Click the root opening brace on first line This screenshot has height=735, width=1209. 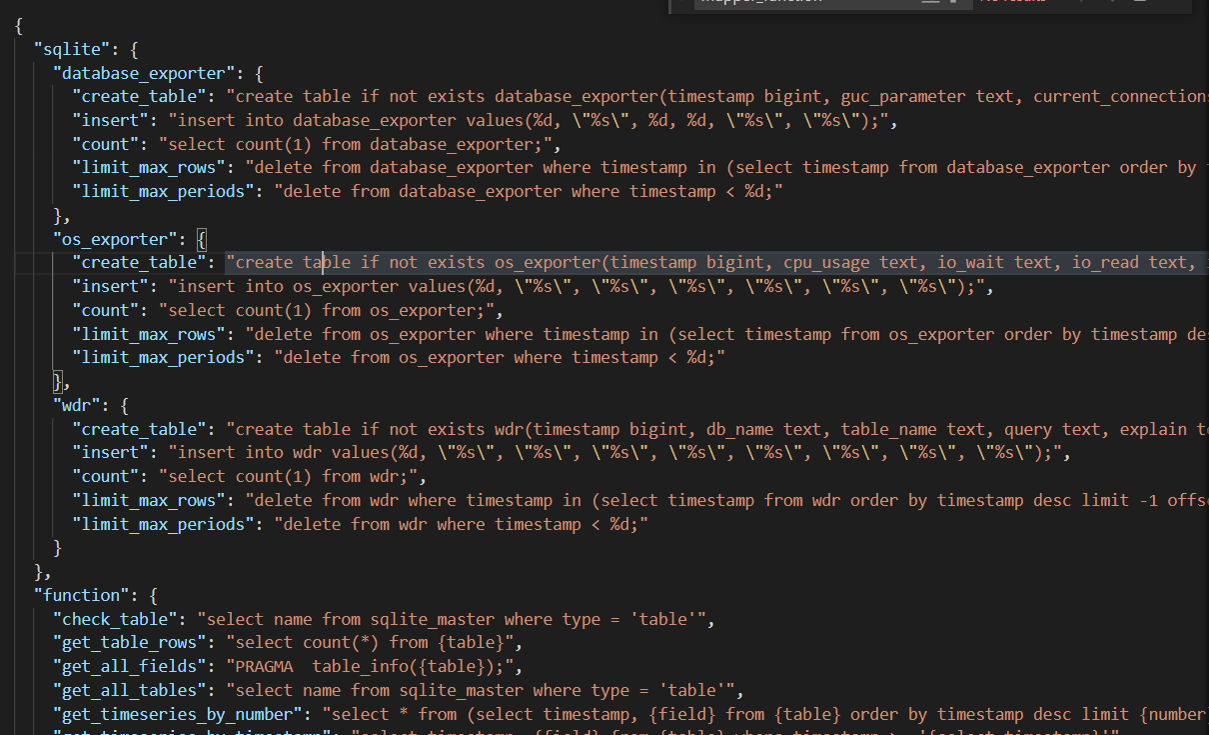tap(19, 24)
